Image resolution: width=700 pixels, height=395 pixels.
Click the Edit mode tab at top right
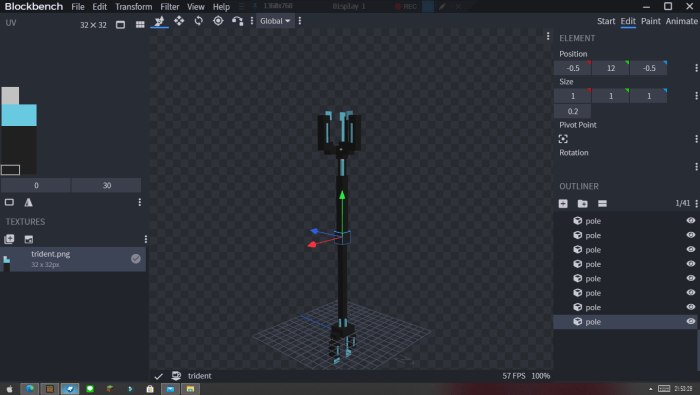tap(628, 21)
